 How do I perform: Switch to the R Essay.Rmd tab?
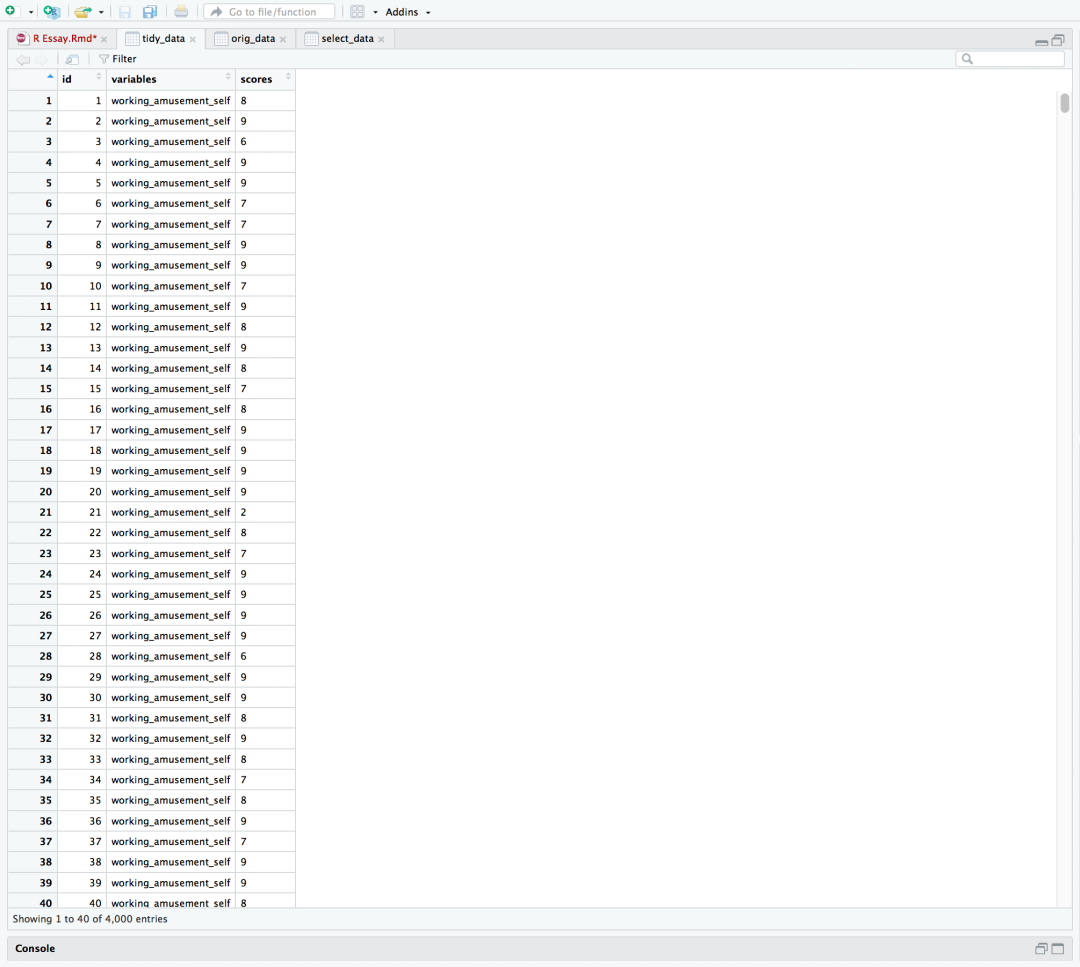(65, 39)
